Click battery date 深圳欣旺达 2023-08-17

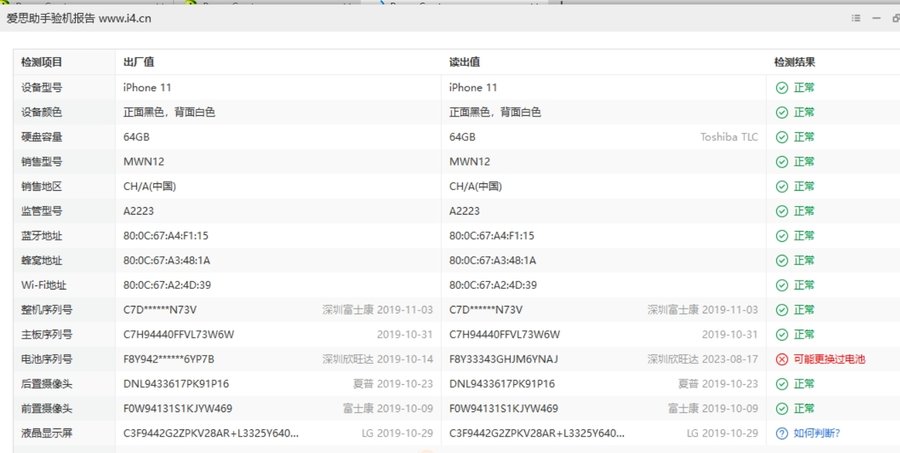(703, 359)
